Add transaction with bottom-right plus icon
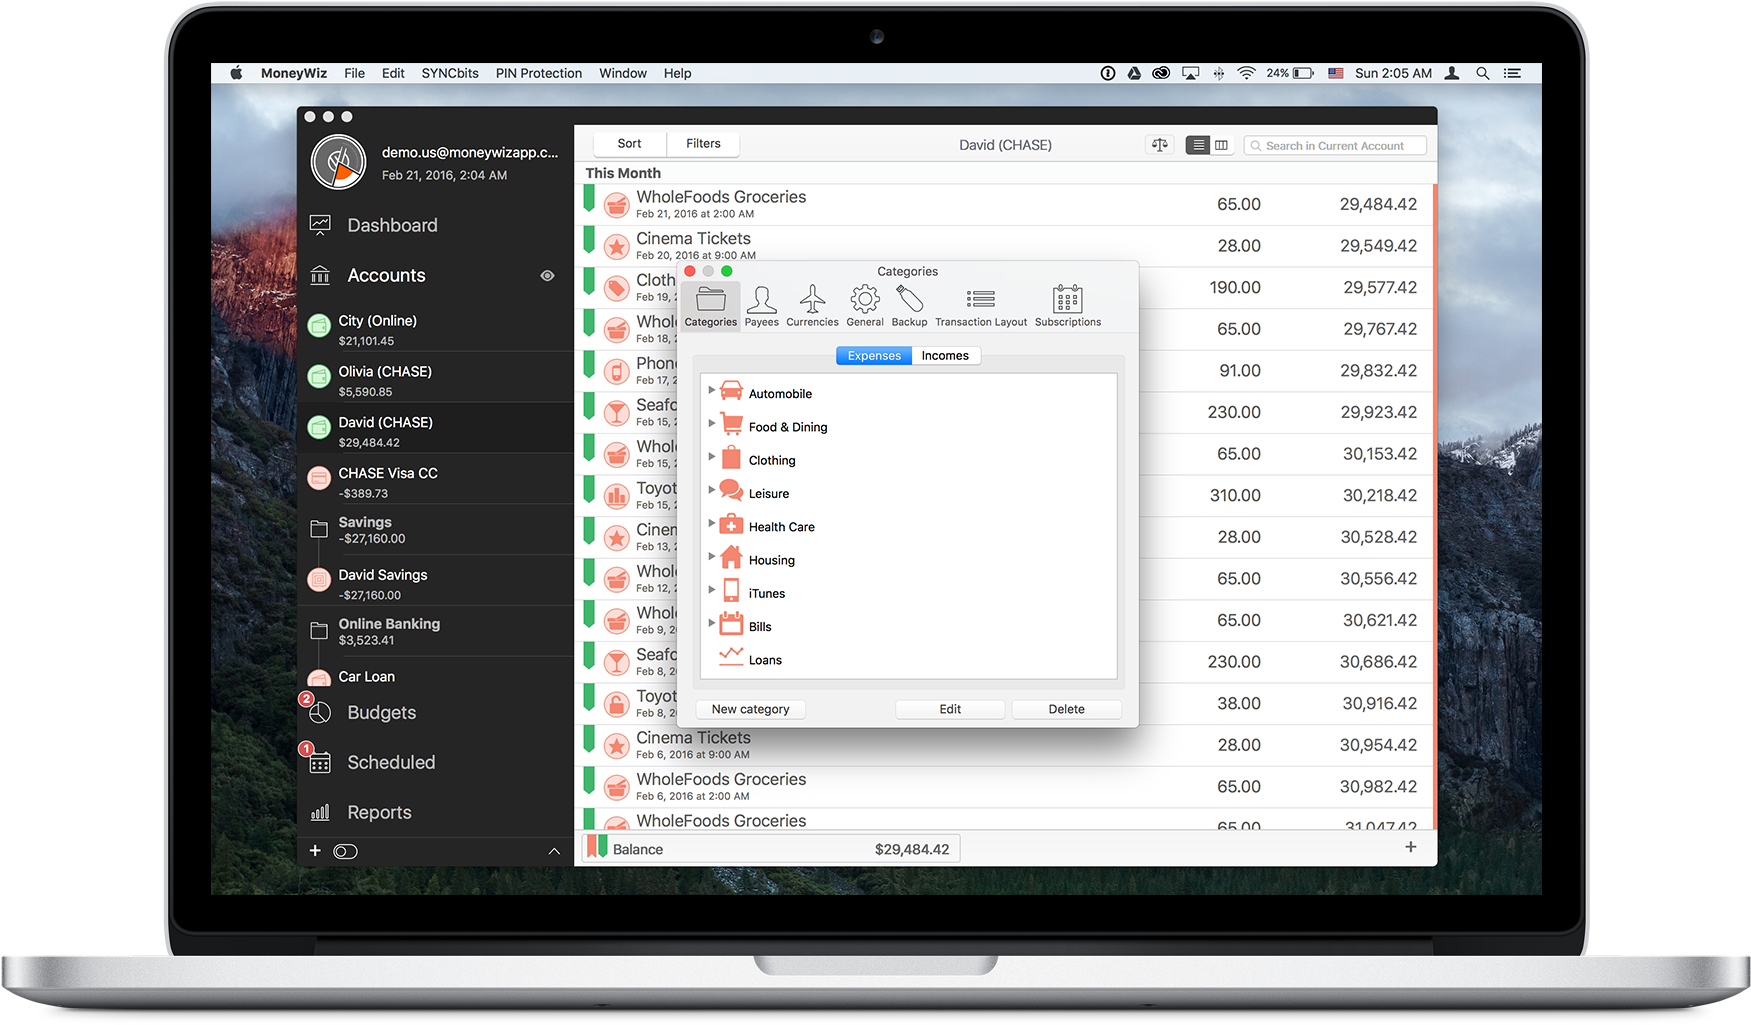The width and height of the screenshot is (1751, 1025). 1410,847
